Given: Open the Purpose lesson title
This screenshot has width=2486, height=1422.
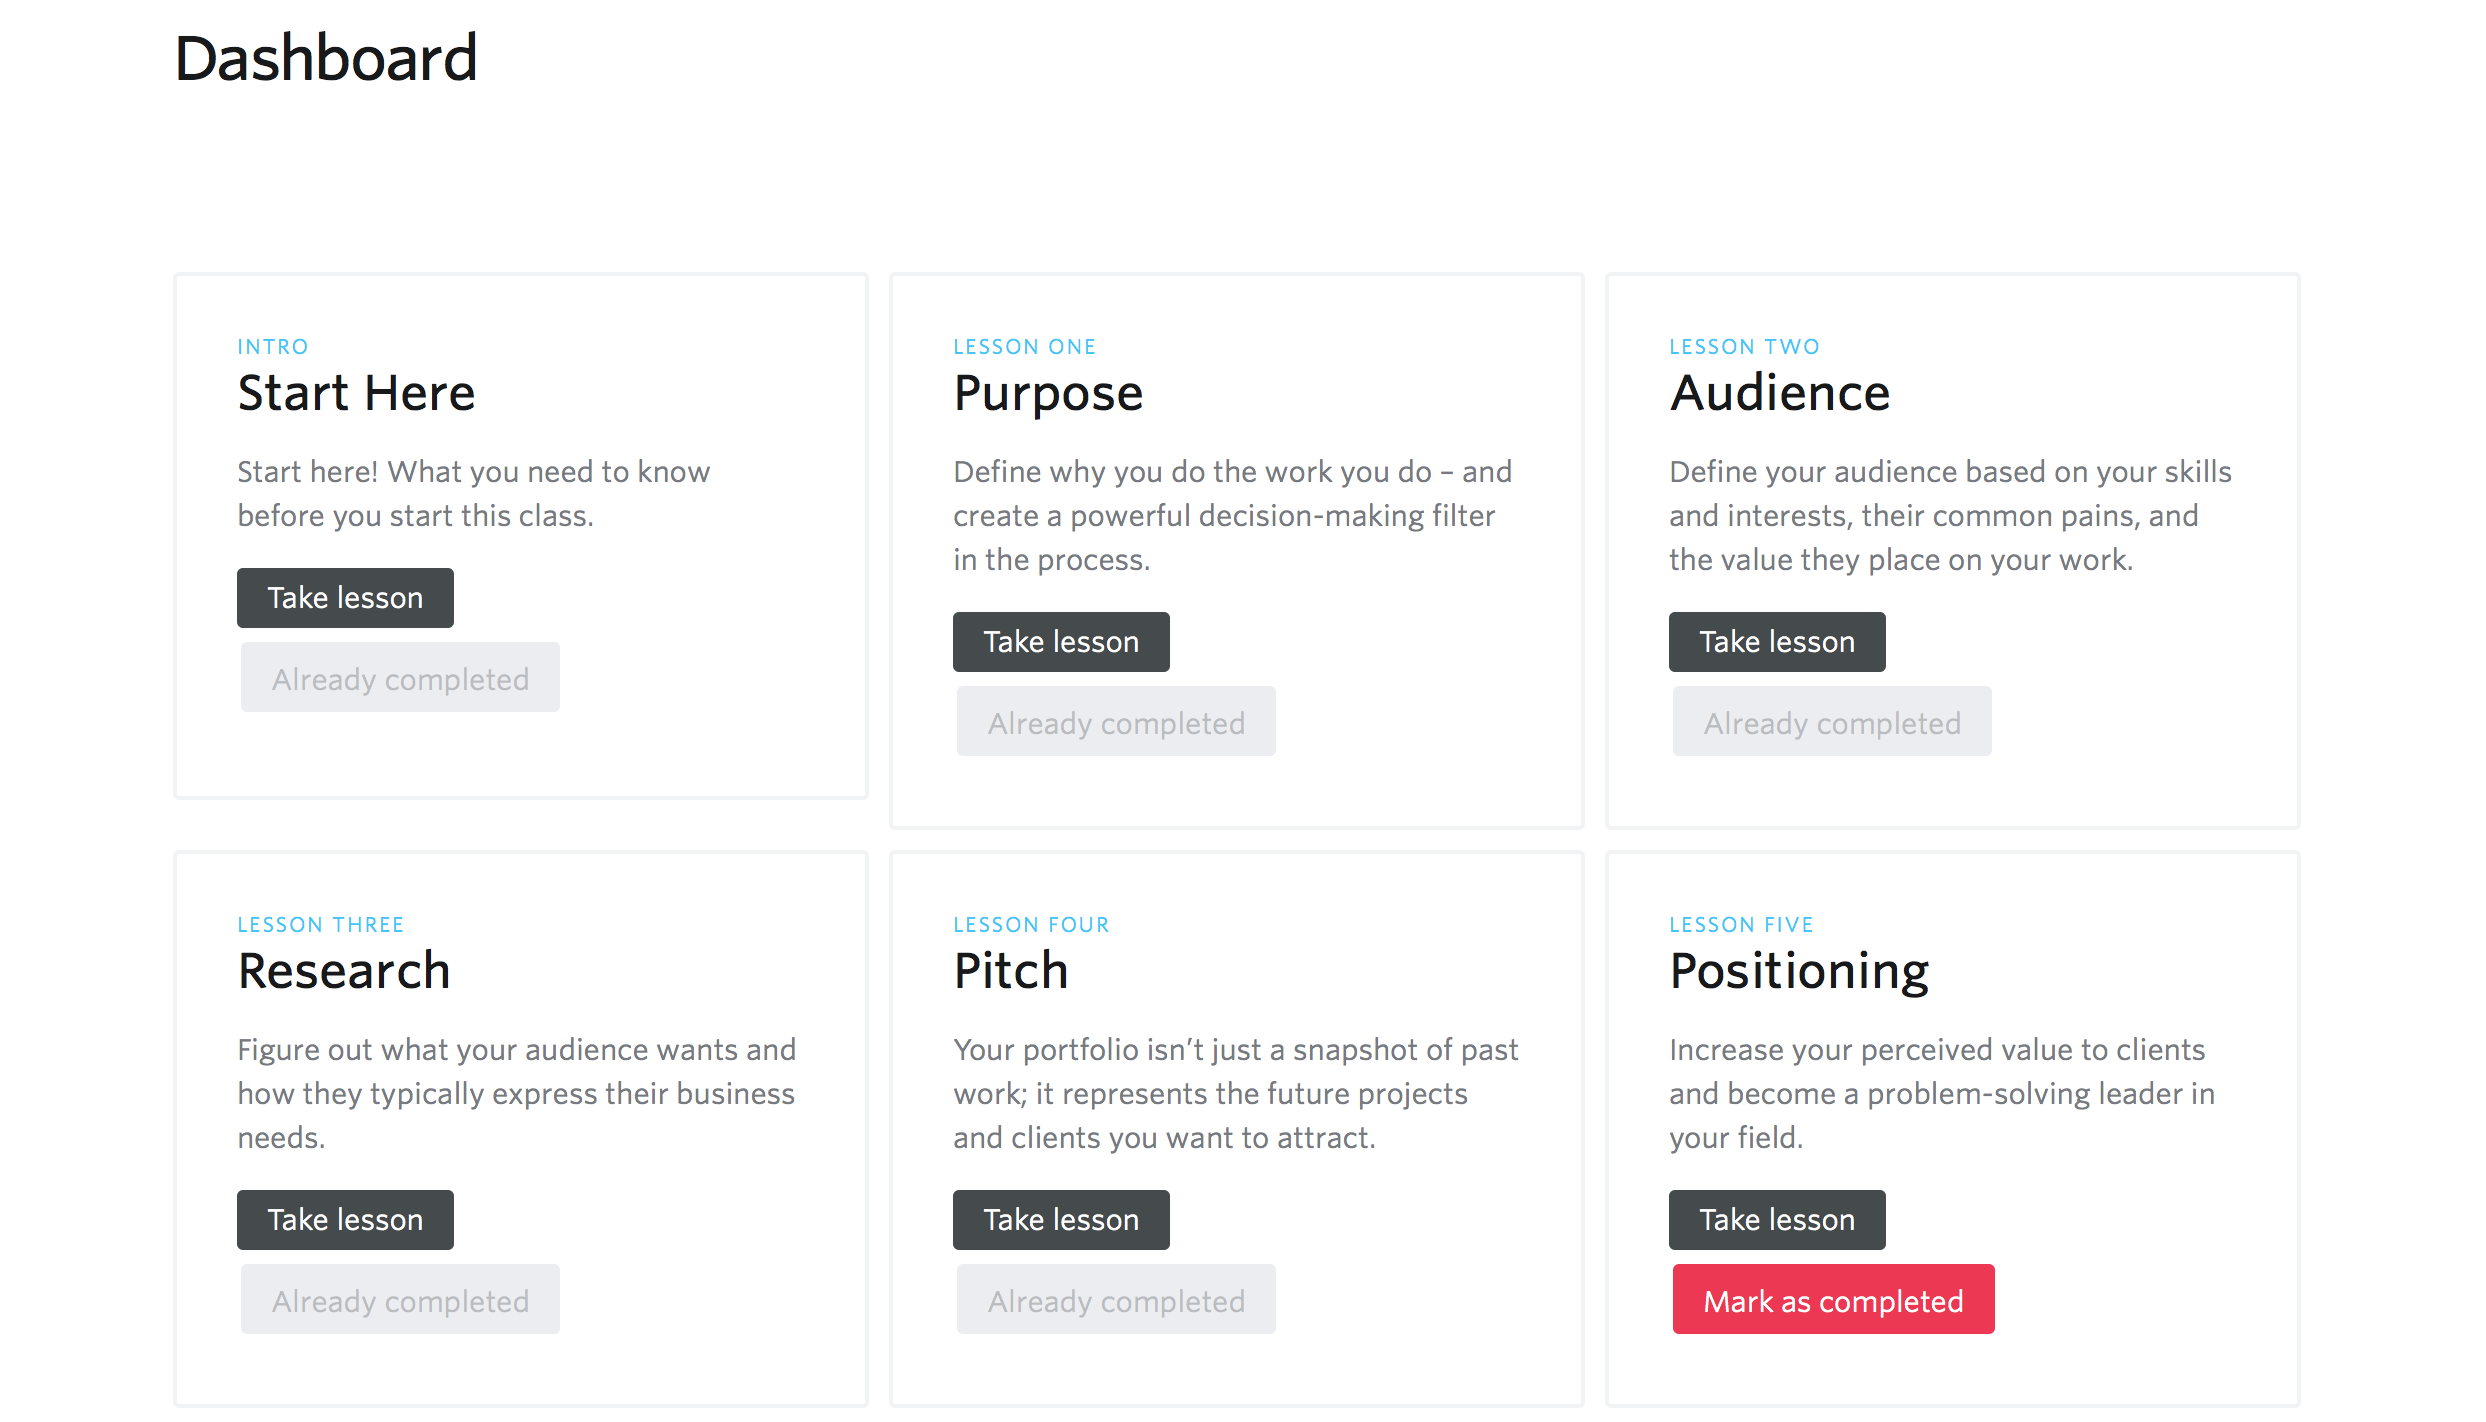Looking at the screenshot, I should 1048,392.
